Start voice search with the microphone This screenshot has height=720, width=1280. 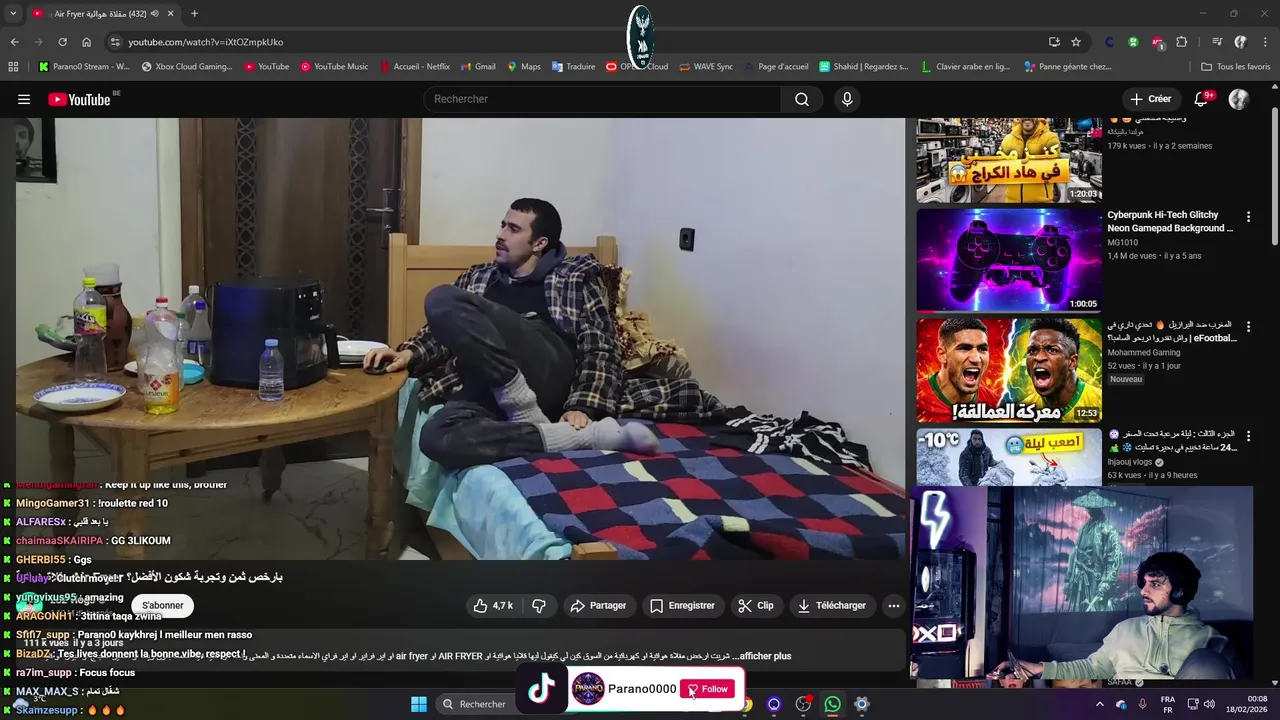tap(847, 99)
